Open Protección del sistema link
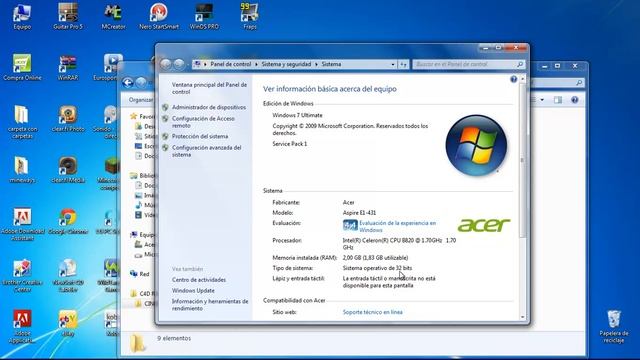 pos(200,136)
